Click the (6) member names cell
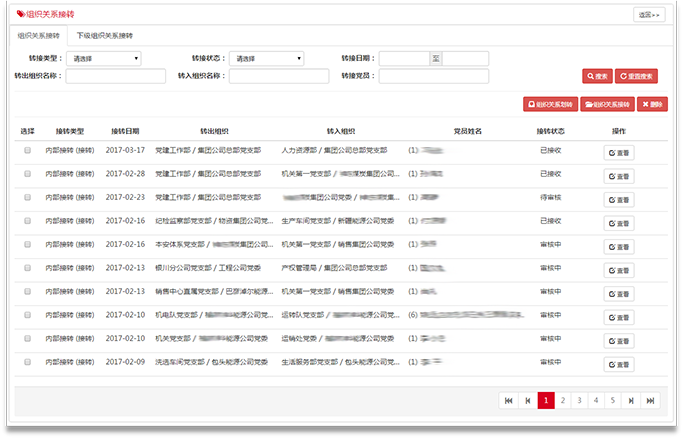This screenshot has height=439, width=683. [x=465, y=315]
